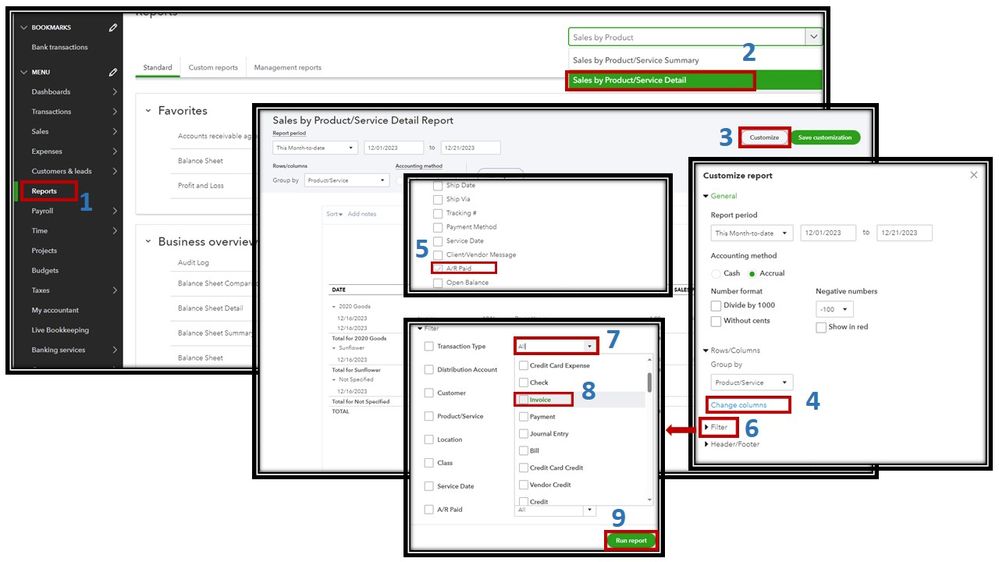
Task: Open Live Bookkeeping in the sidebar
Action: point(60,329)
